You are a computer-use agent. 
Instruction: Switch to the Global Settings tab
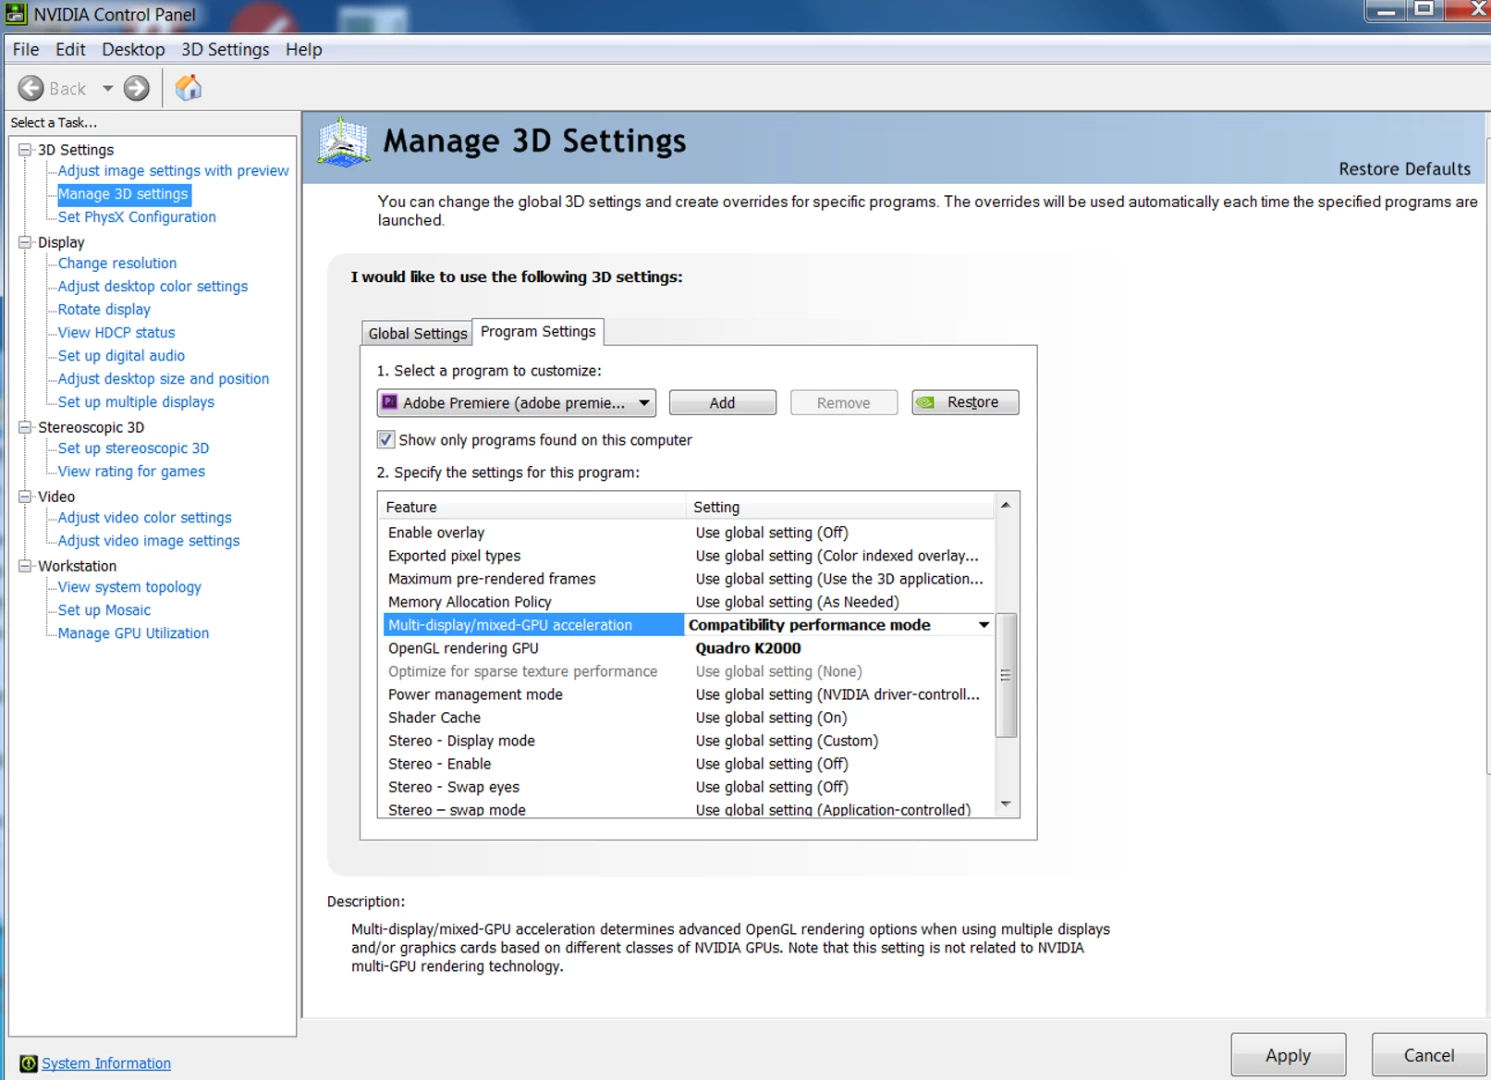(417, 333)
